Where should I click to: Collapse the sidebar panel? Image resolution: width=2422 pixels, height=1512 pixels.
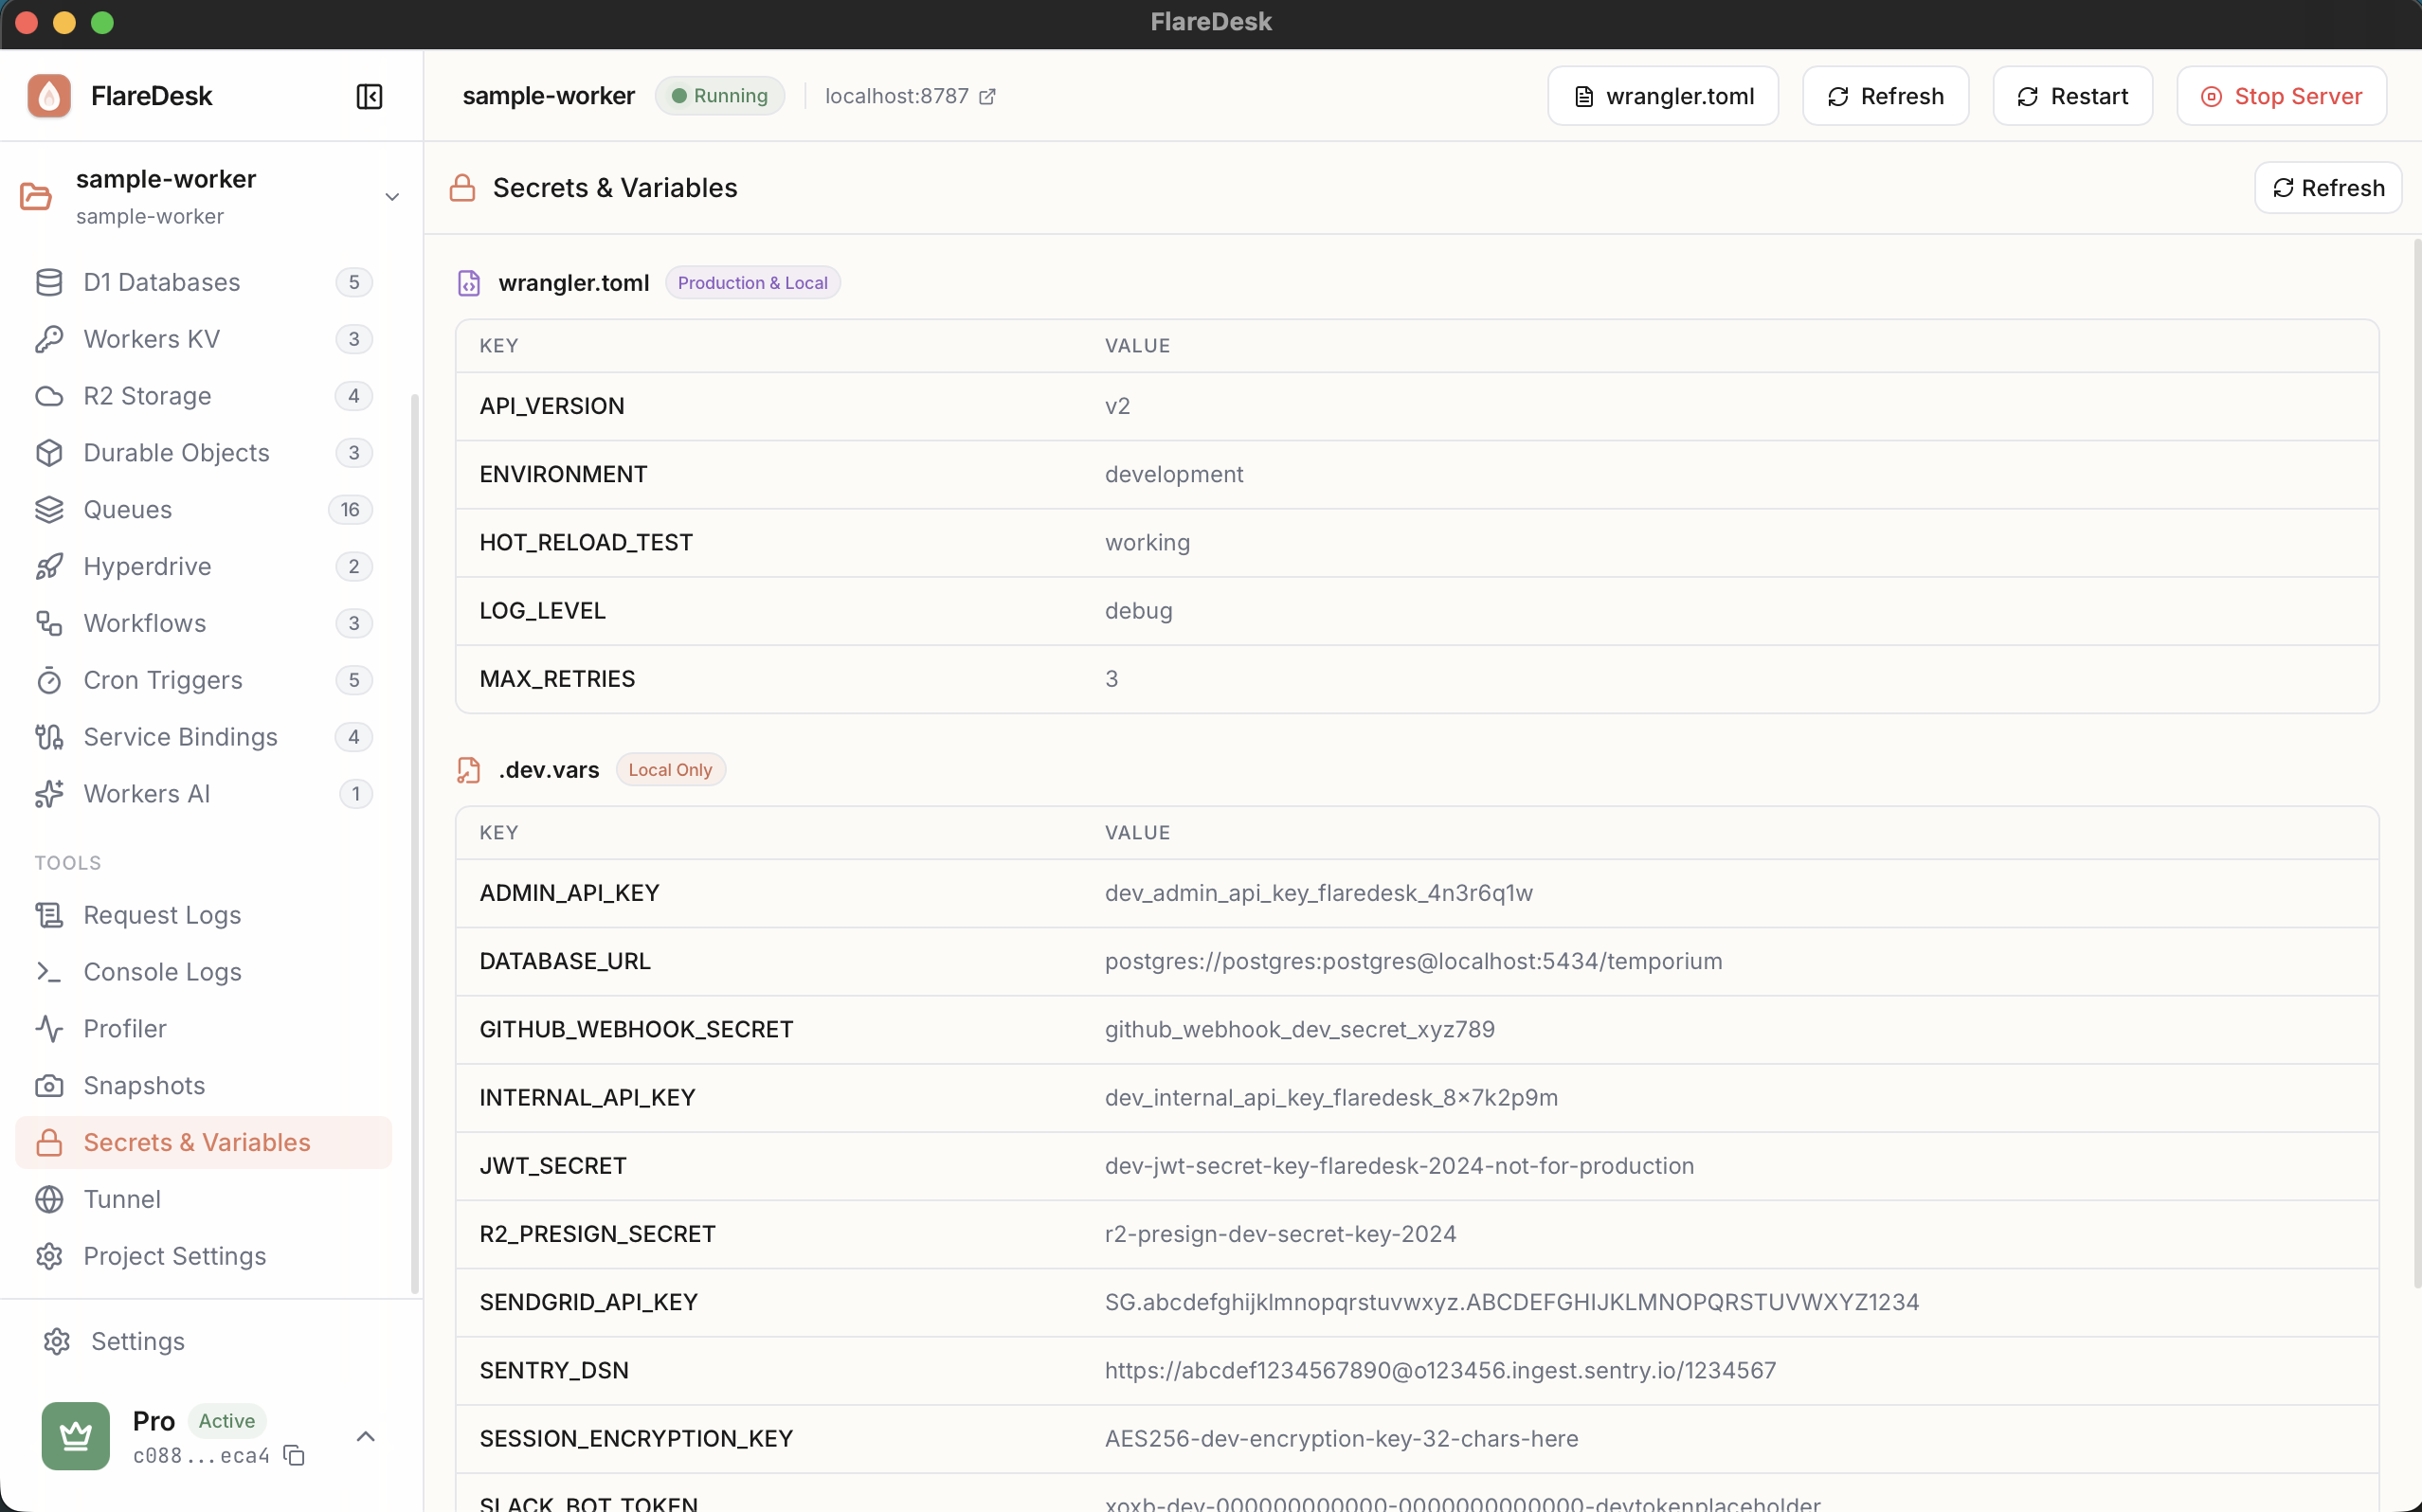[x=369, y=96]
